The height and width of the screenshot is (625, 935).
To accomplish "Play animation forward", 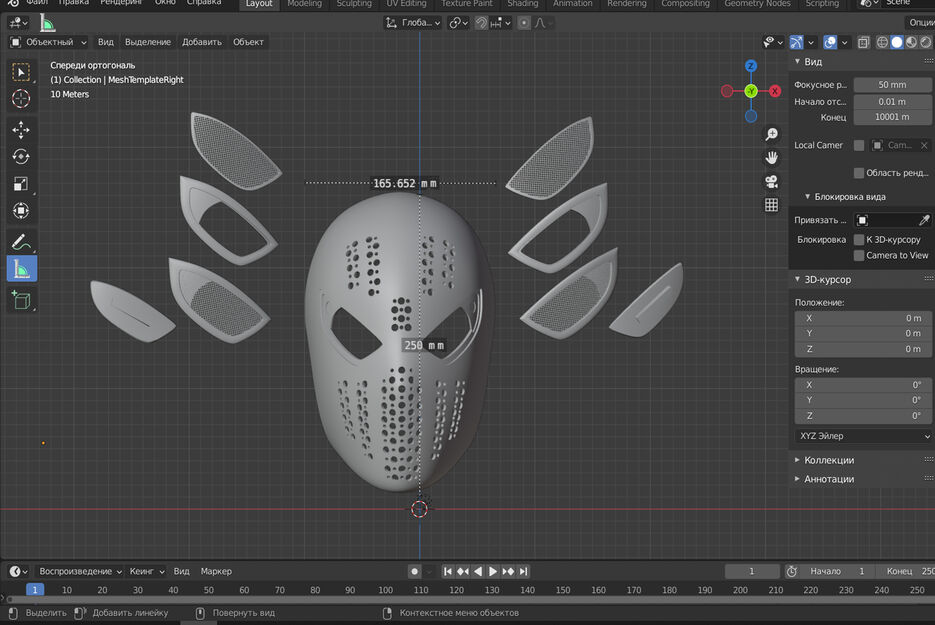I will coord(493,571).
